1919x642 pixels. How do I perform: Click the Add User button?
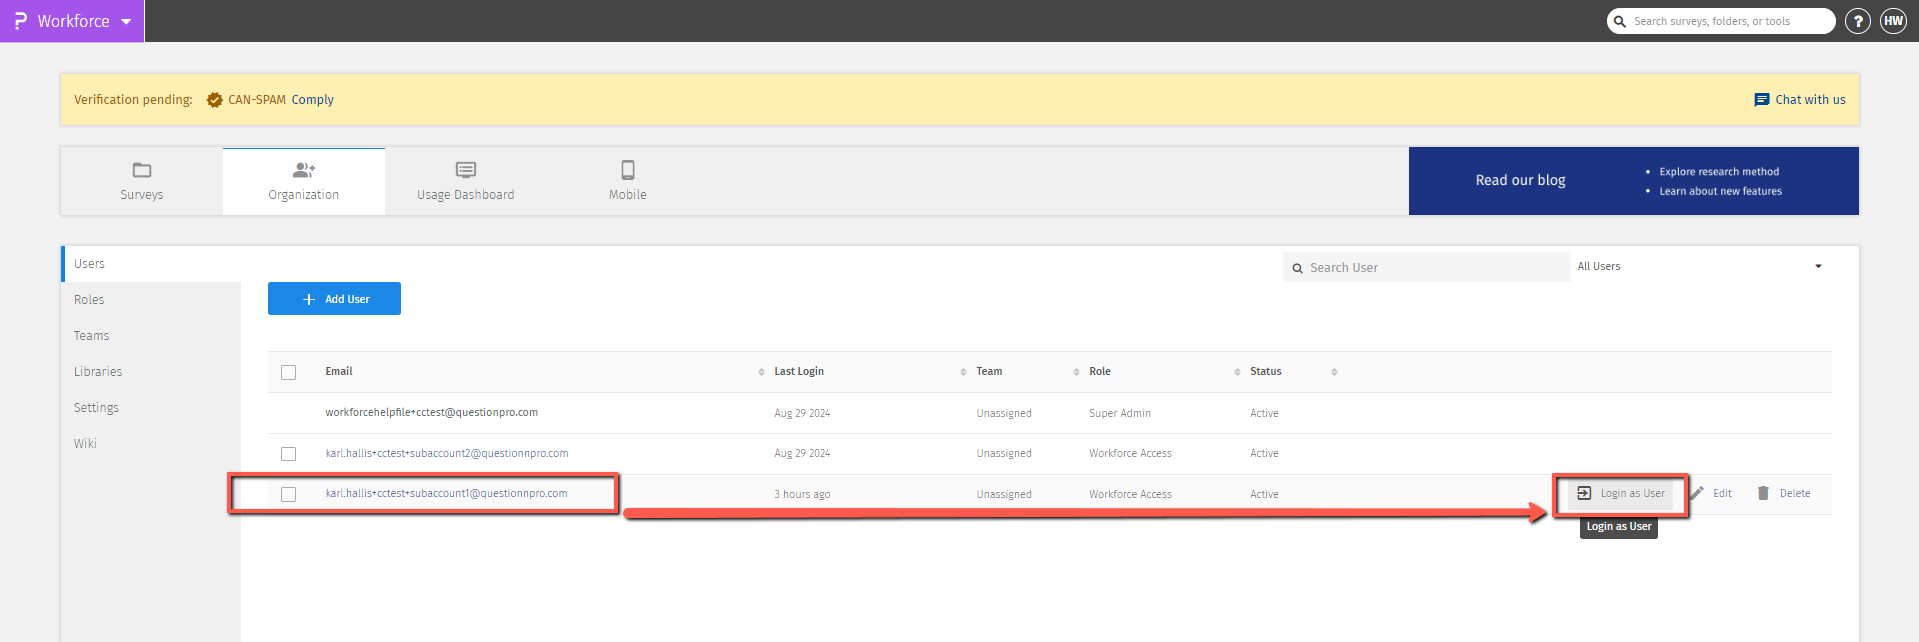334,299
